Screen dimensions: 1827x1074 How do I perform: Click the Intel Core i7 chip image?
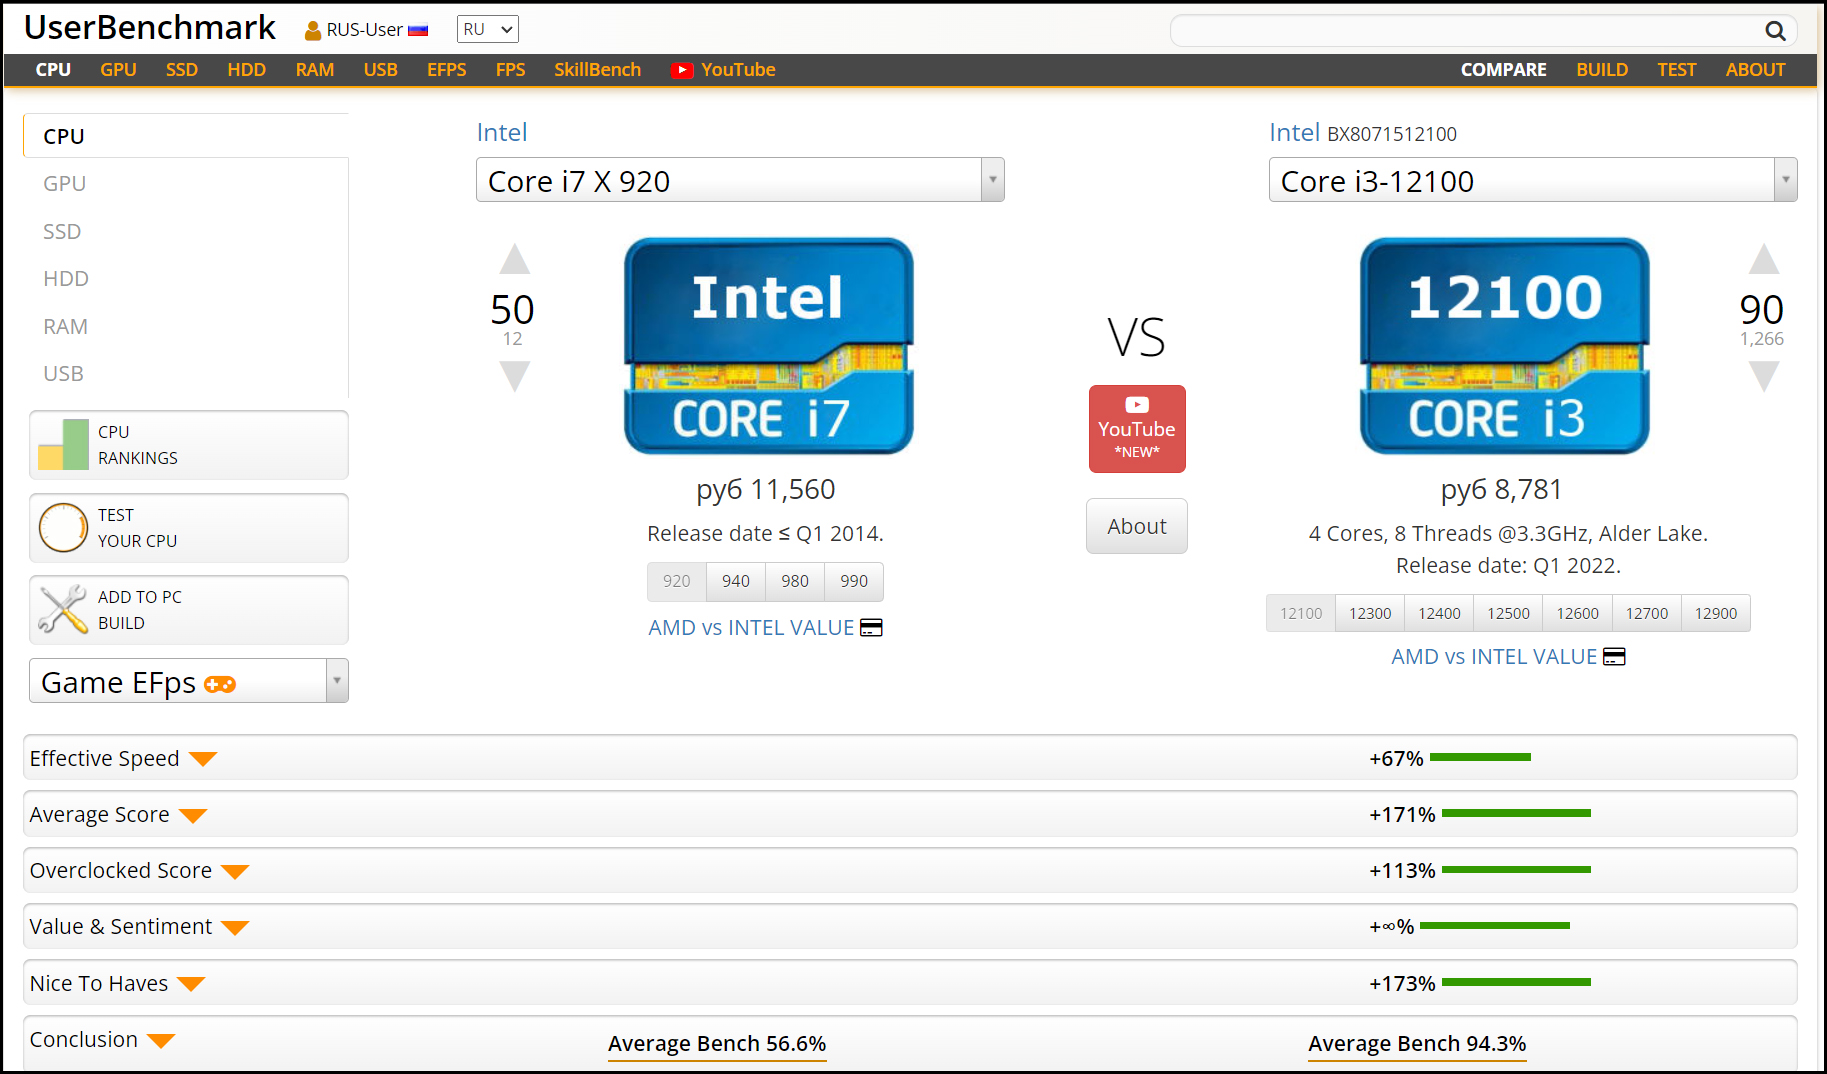[768, 346]
